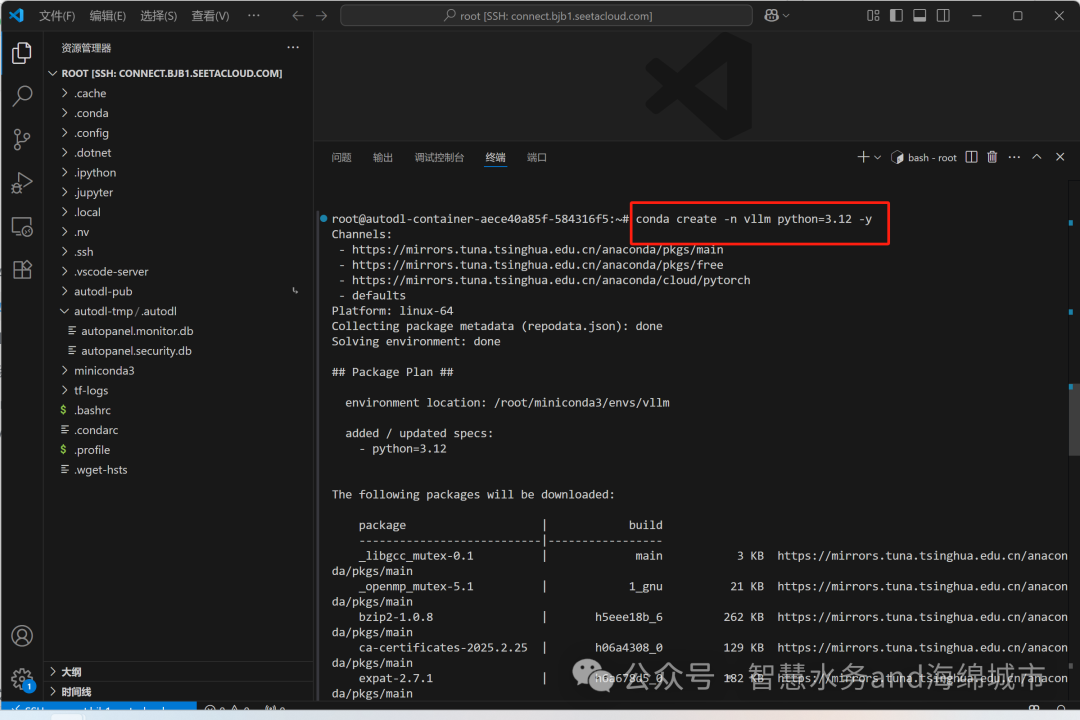
Task: Collapse the ROOT workspace folder section
Action: (172, 73)
